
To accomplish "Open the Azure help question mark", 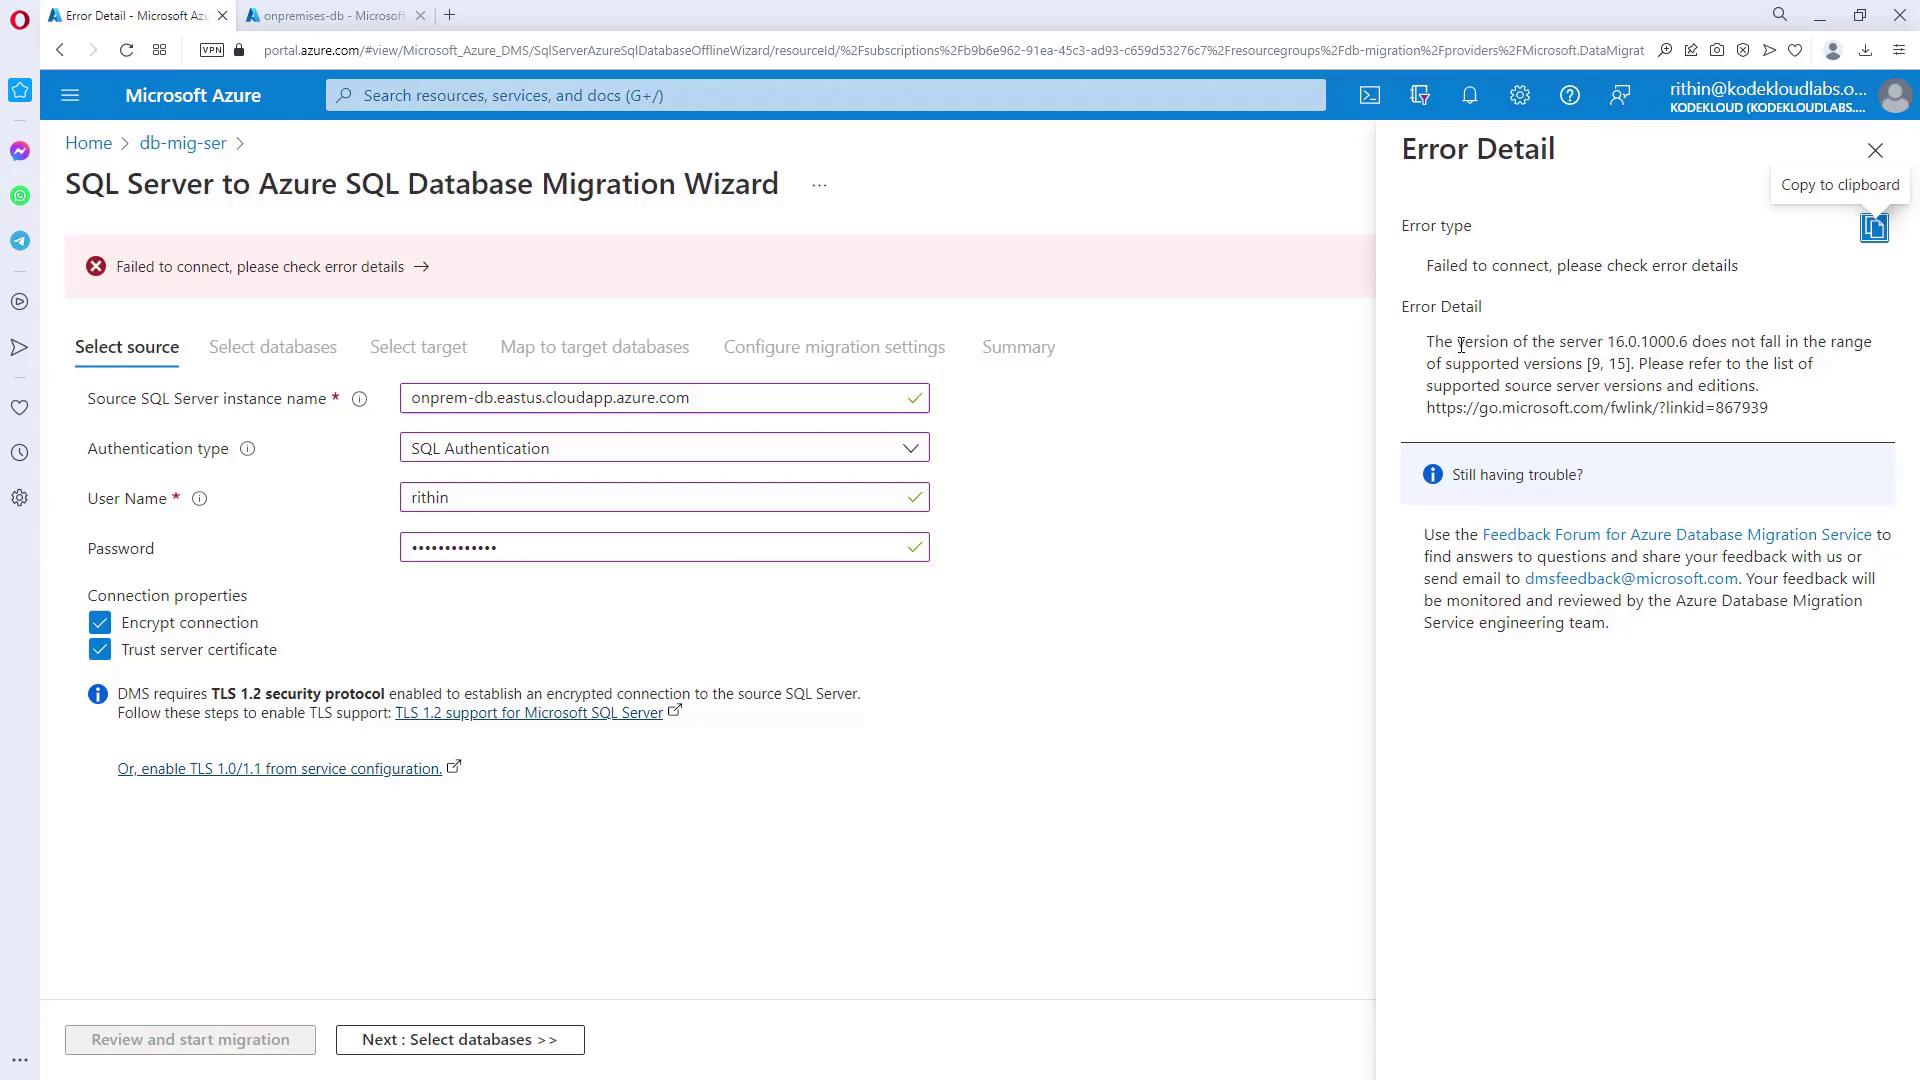I will click(x=1569, y=95).
